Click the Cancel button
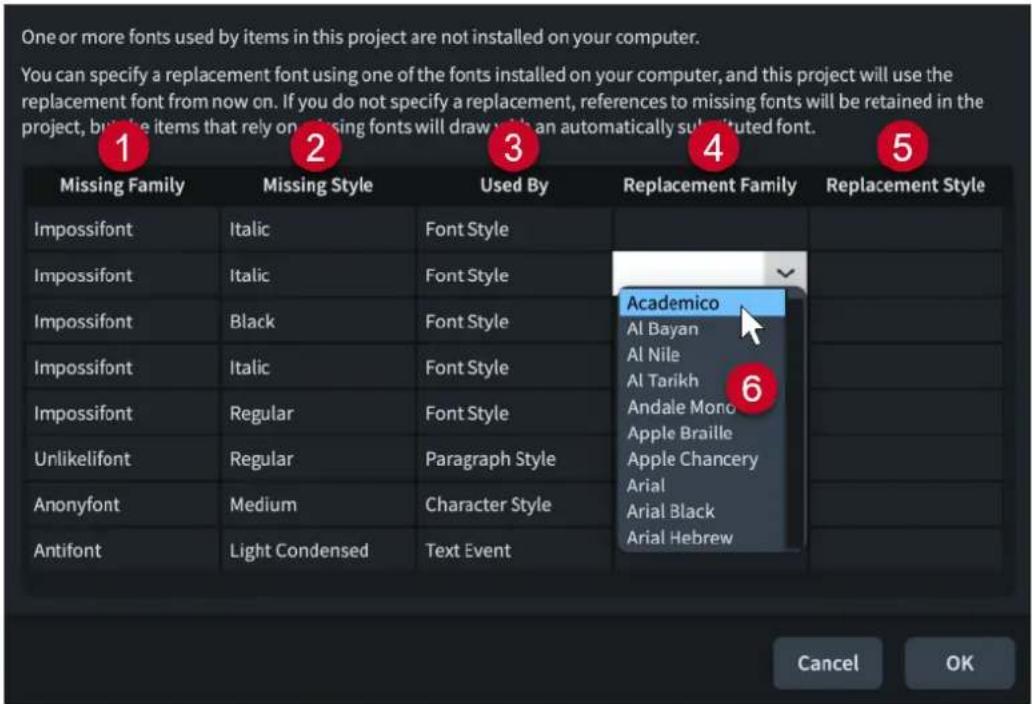 click(827, 663)
